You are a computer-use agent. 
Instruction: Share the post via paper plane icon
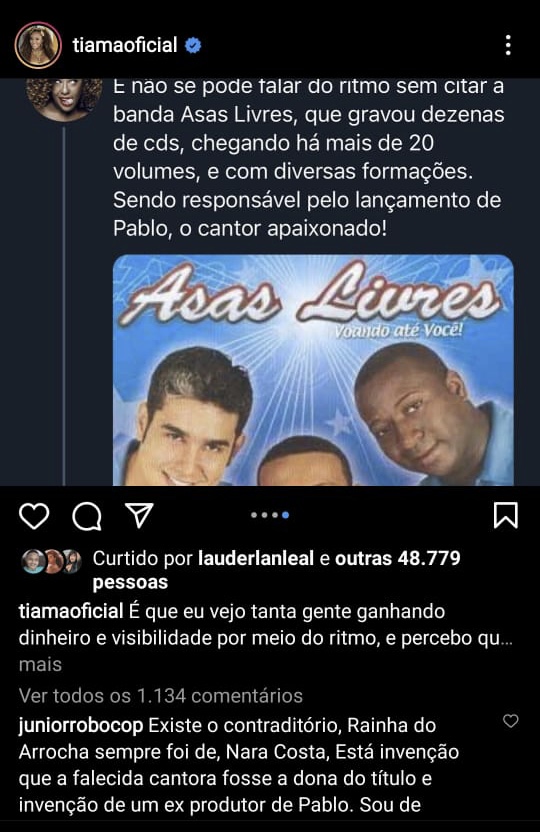(140, 515)
